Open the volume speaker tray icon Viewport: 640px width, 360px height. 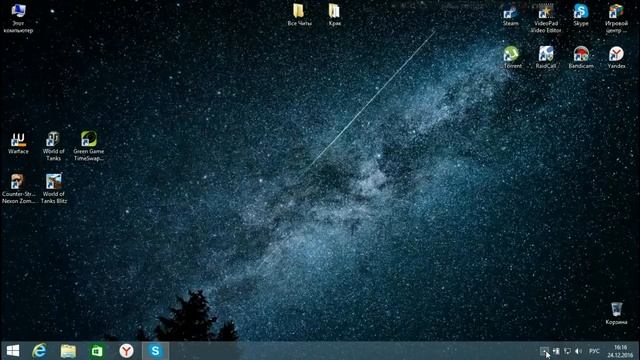578,351
